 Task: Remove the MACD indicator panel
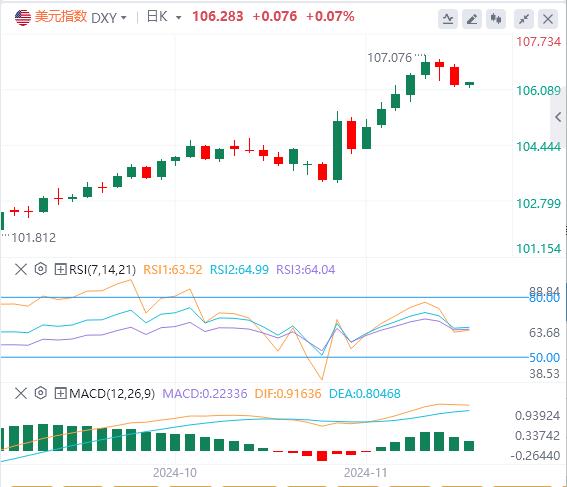[x=21, y=393]
